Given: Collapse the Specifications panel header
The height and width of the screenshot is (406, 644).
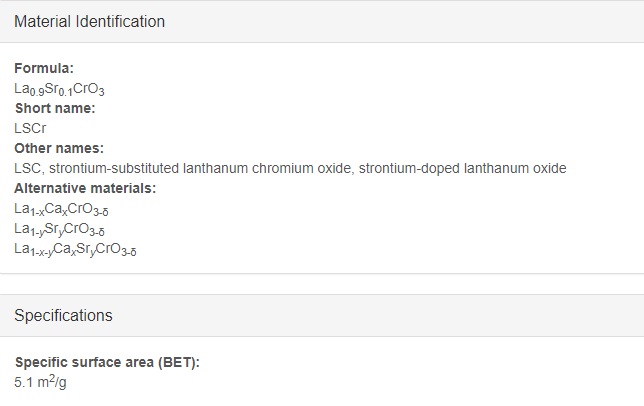Looking at the screenshot, I should click(x=322, y=315).
